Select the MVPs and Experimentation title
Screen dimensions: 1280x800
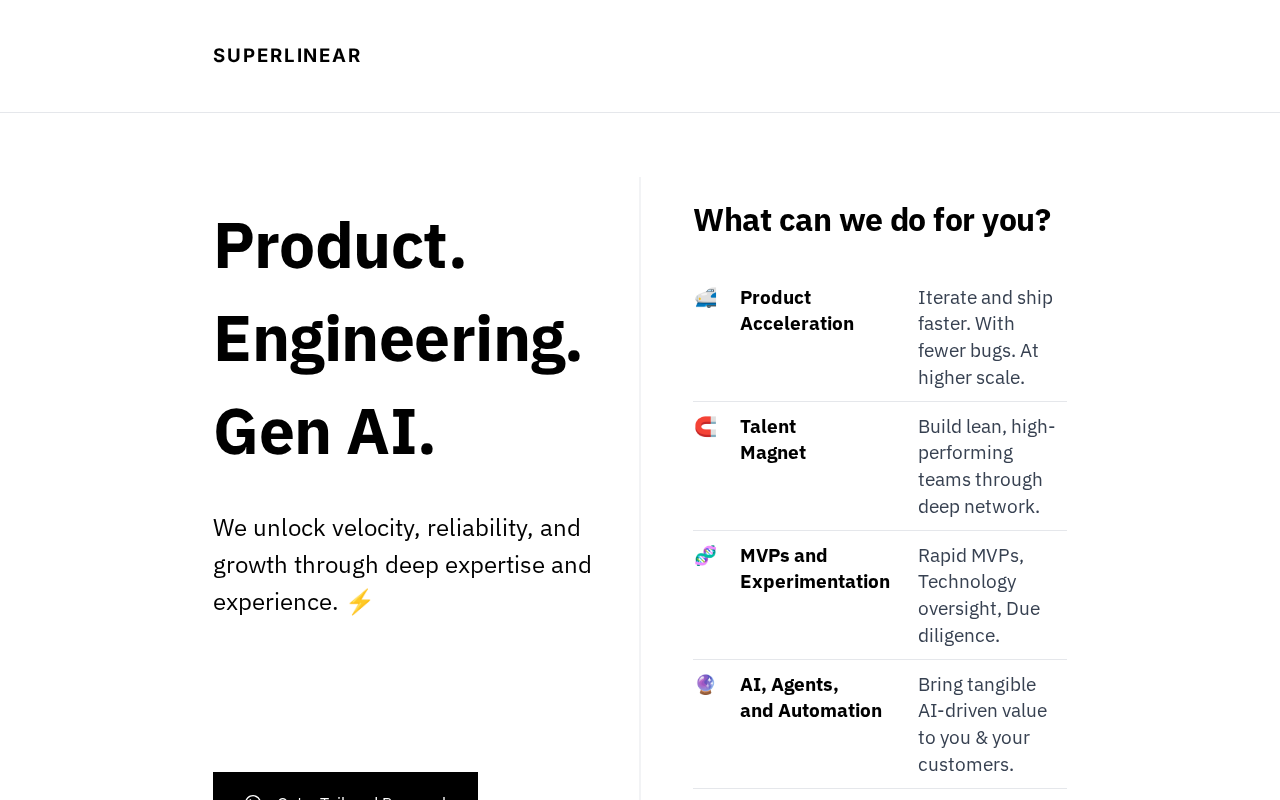(x=814, y=569)
